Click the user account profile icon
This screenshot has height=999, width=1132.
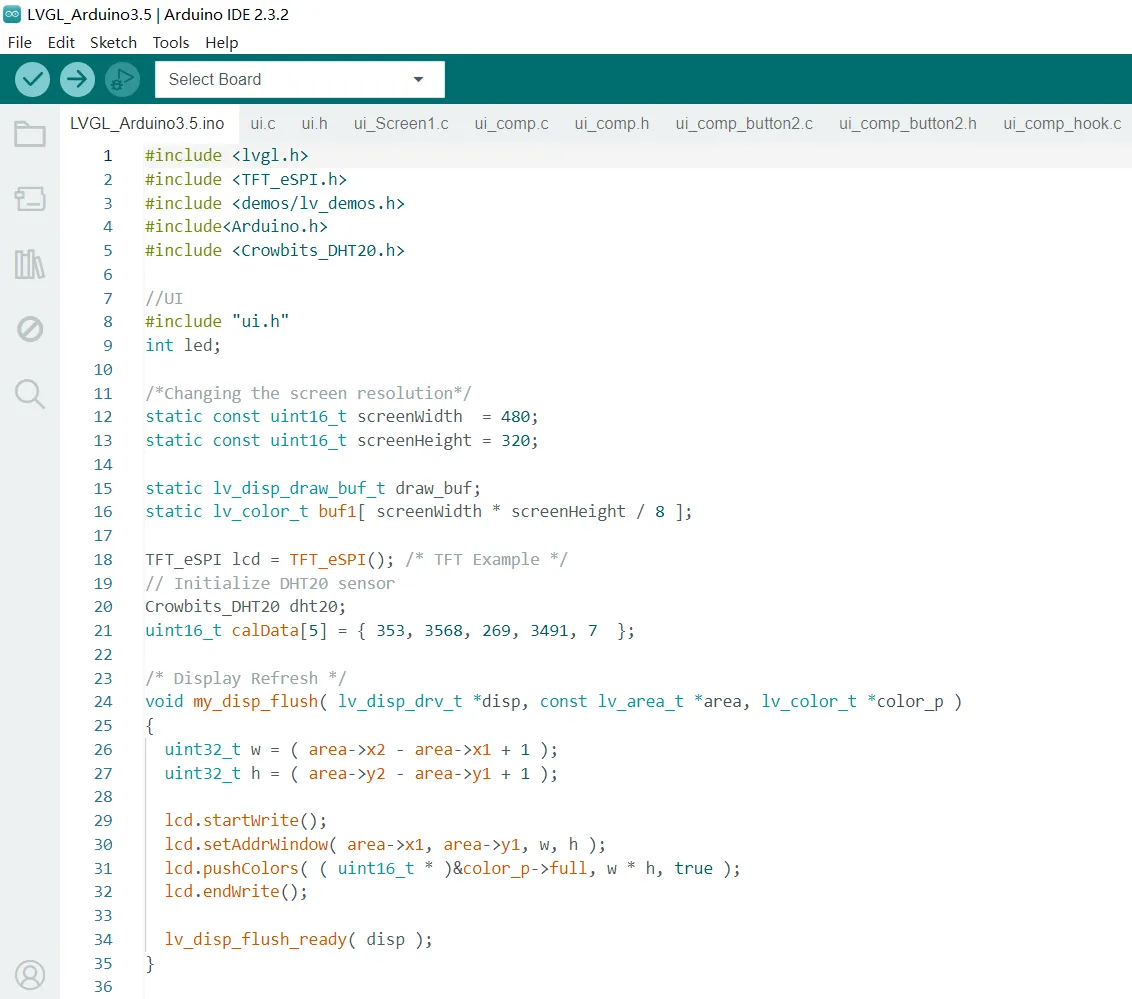click(30, 973)
